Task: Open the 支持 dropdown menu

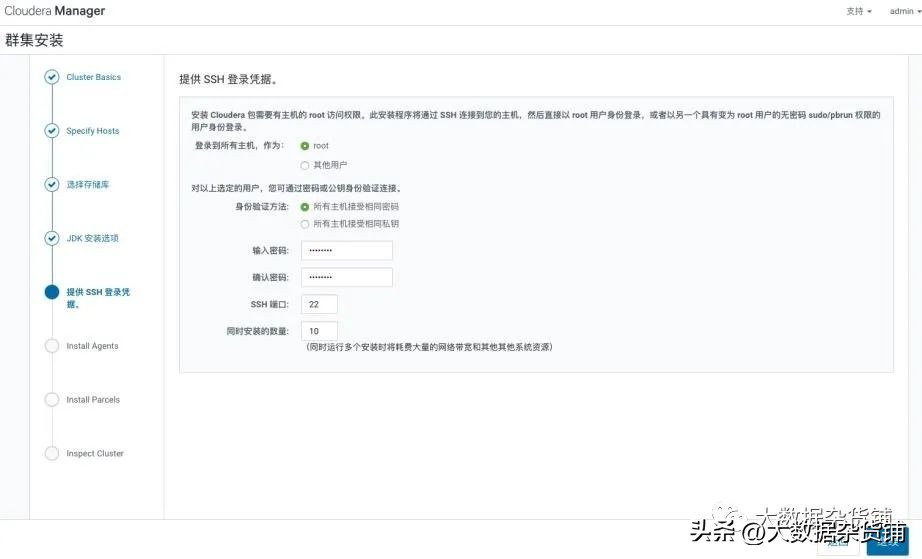Action: pyautogui.click(x=858, y=11)
